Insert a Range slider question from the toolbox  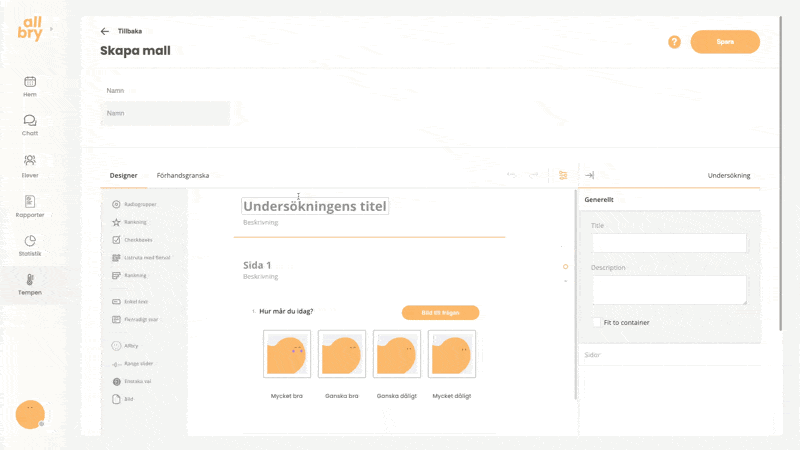pyautogui.click(x=134, y=363)
